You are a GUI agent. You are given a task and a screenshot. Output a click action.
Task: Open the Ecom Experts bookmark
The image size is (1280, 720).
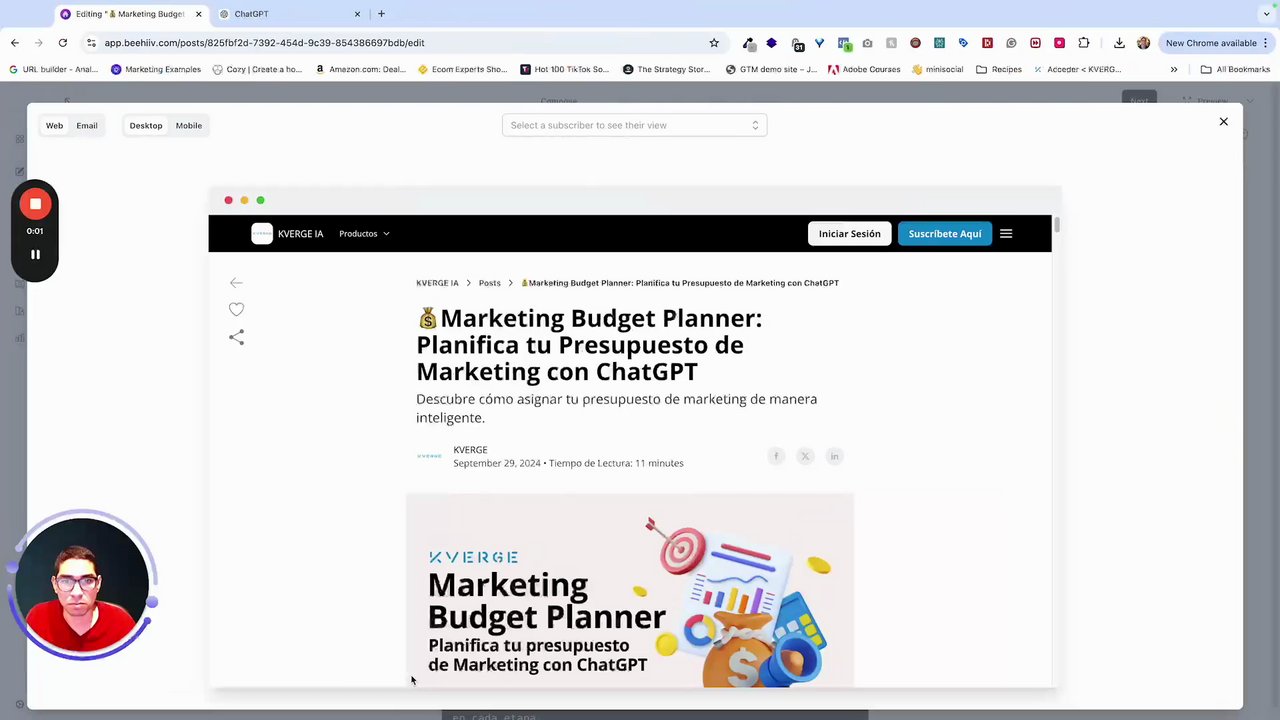tap(463, 70)
